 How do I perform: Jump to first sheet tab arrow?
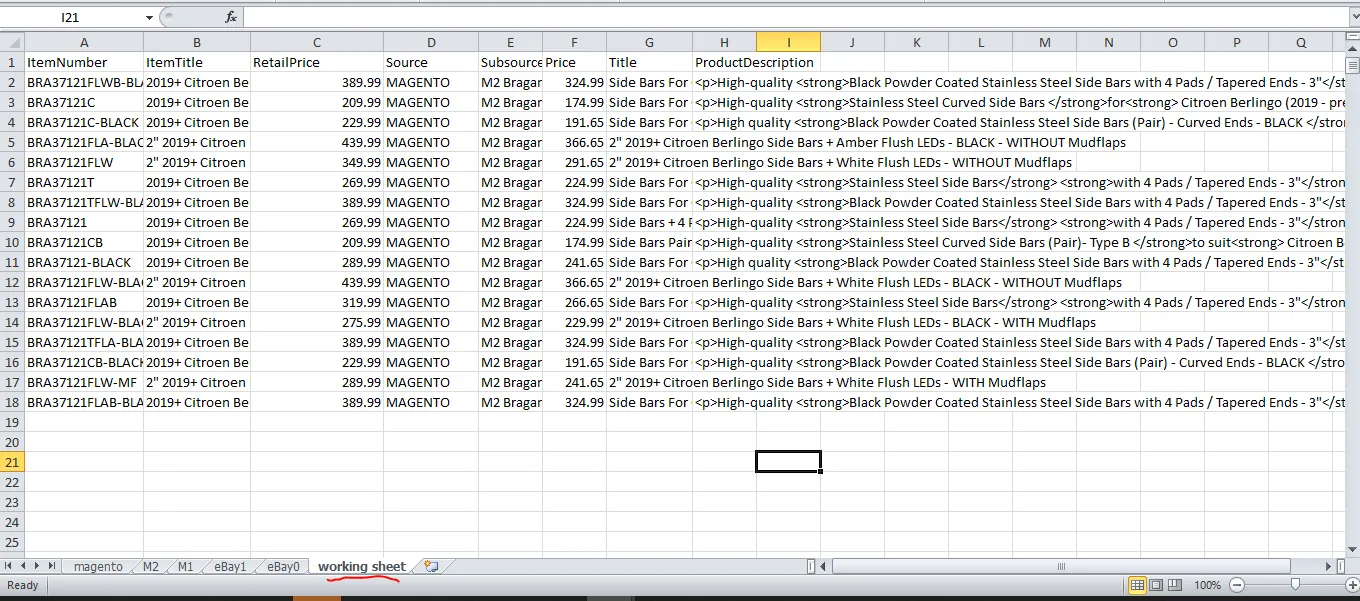pyautogui.click(x=8, y=566)
